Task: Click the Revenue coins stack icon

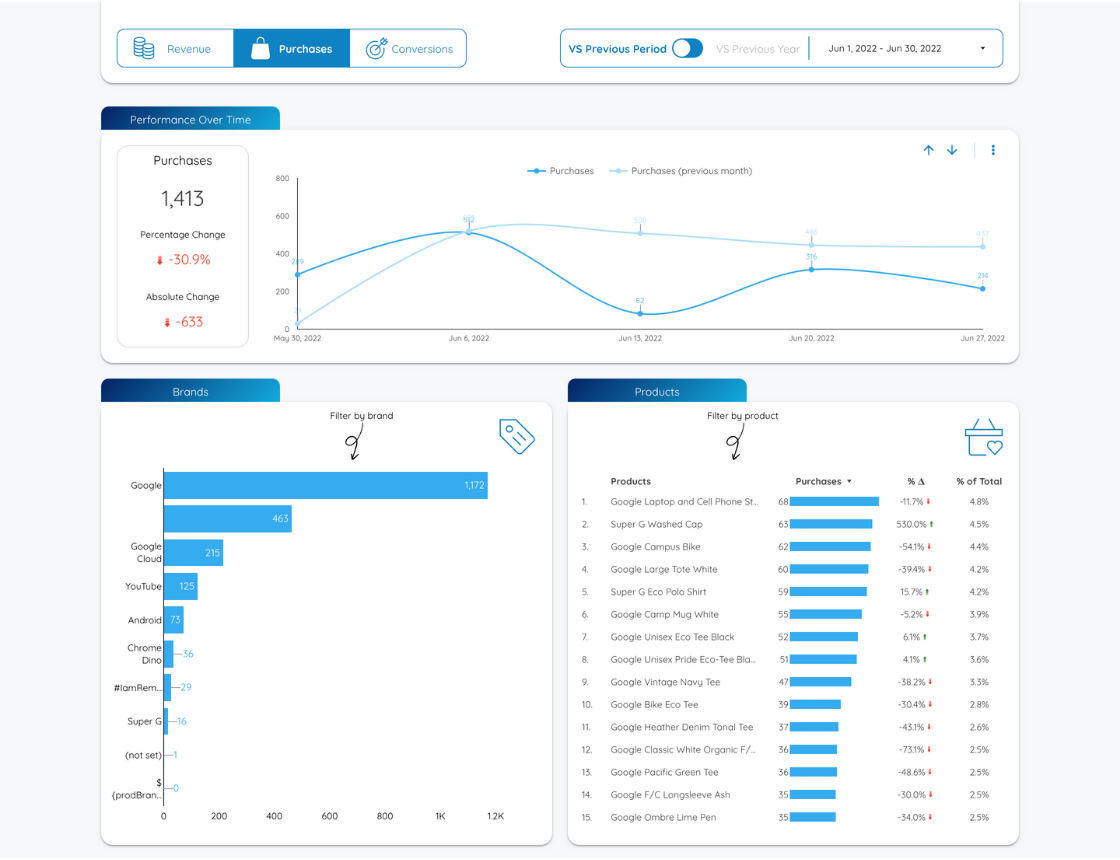Action: tap(144, 48)
